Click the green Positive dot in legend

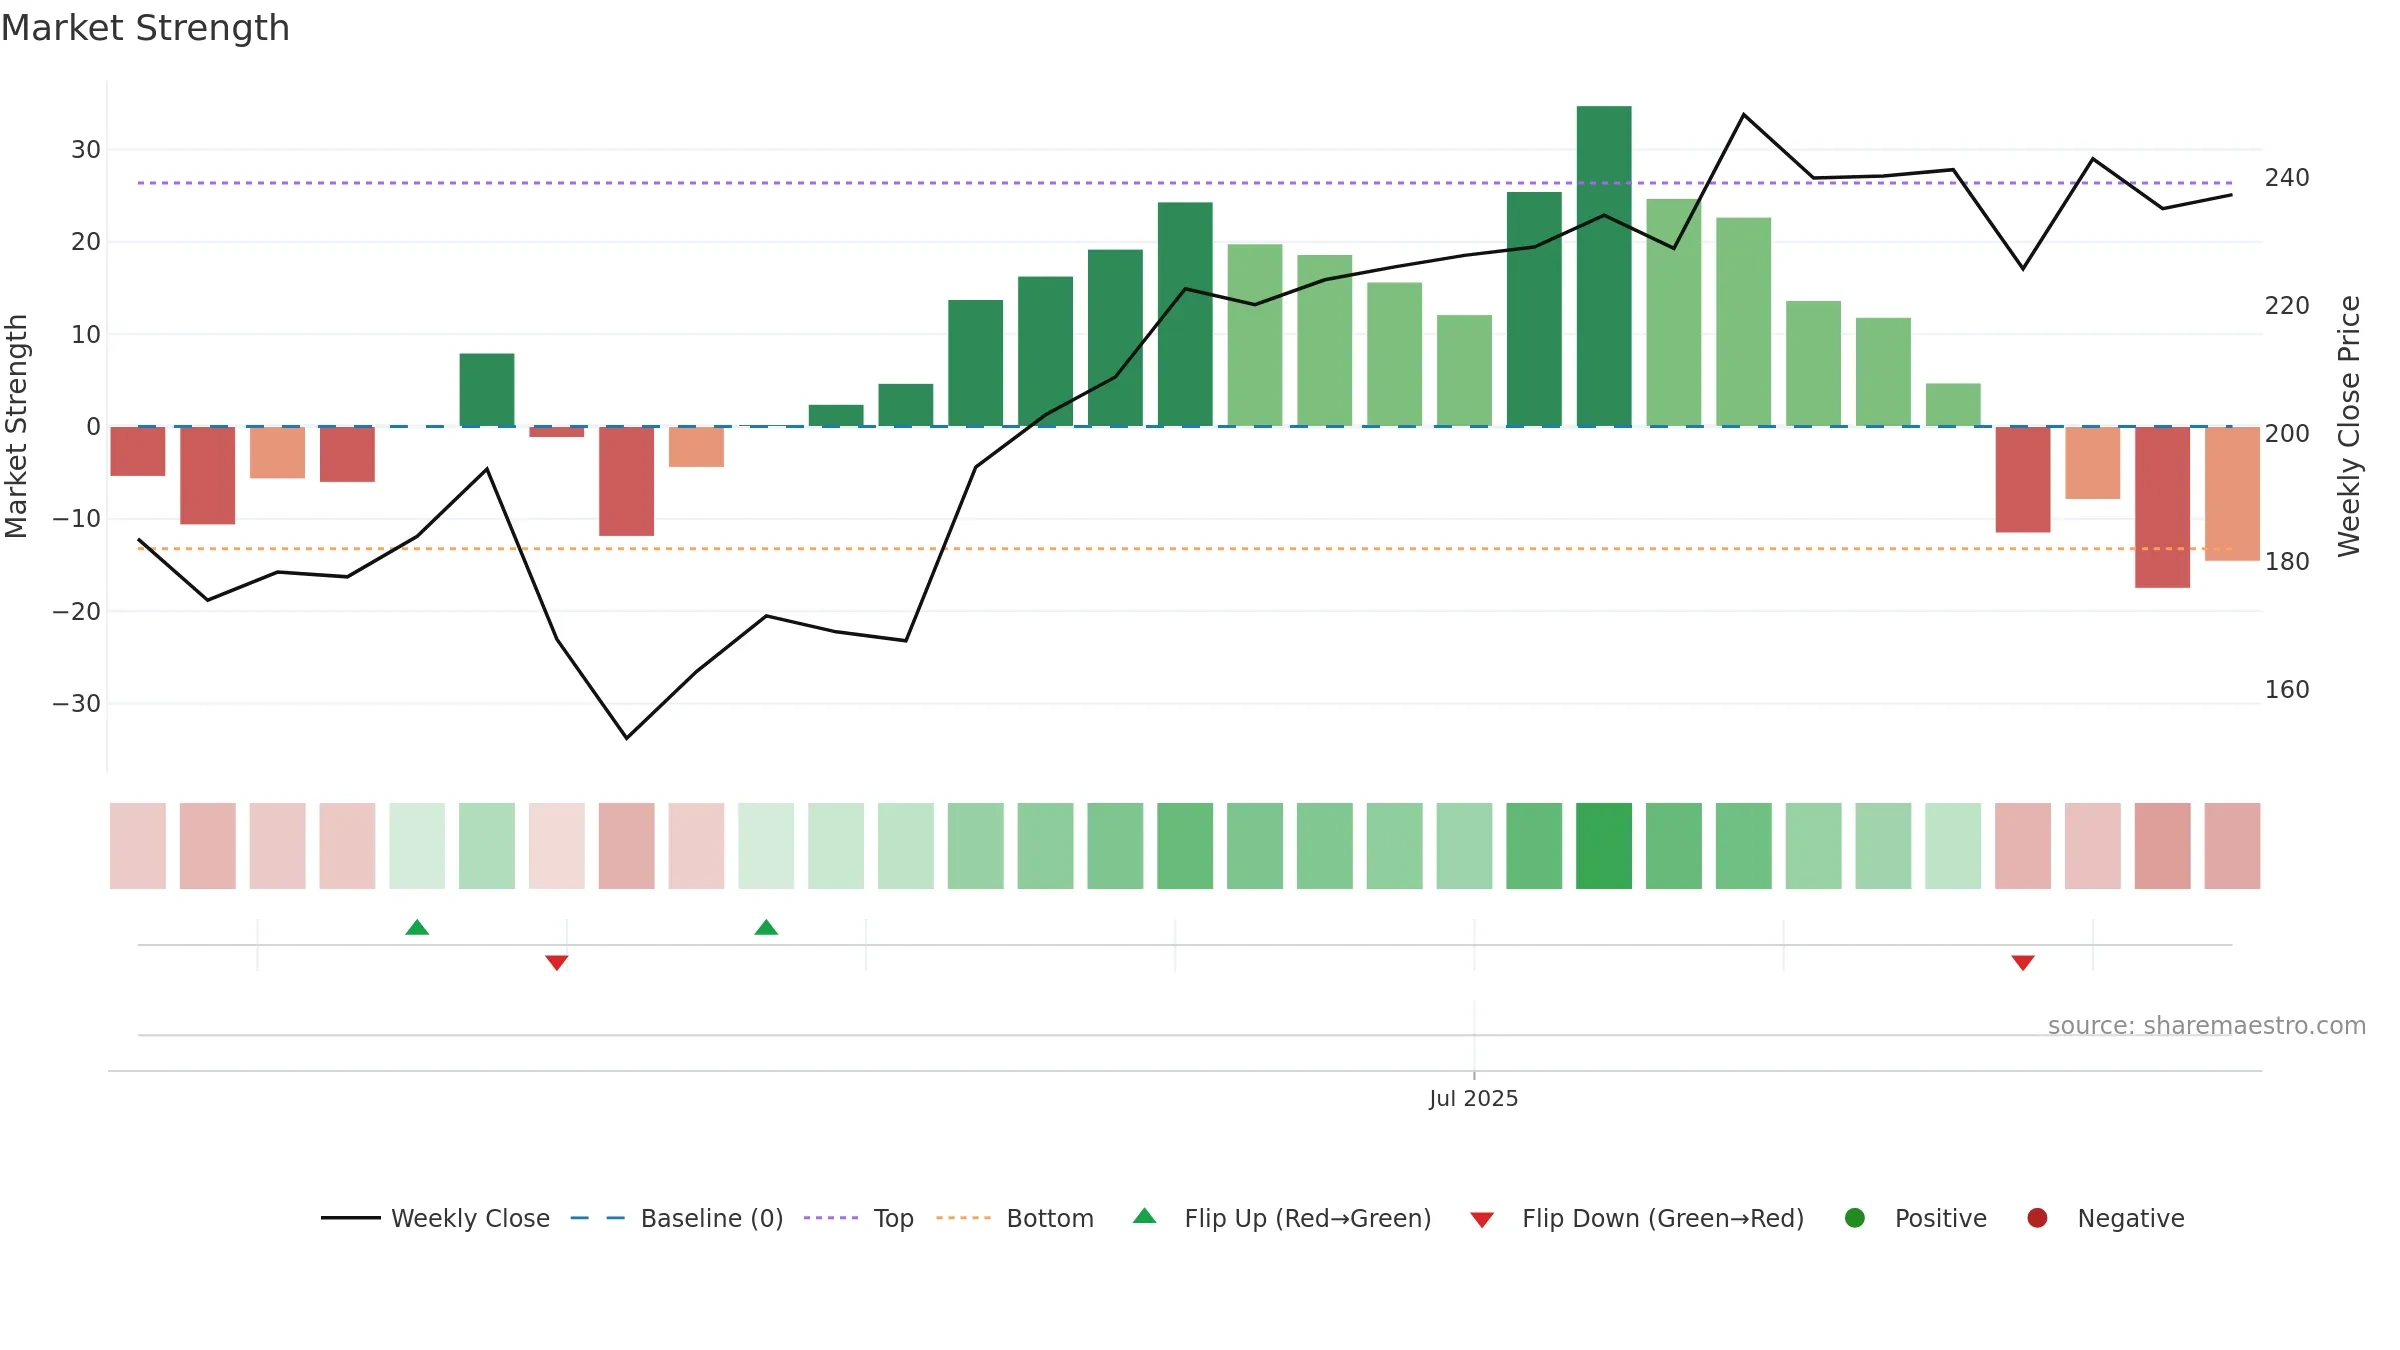click(1855, 1218)
